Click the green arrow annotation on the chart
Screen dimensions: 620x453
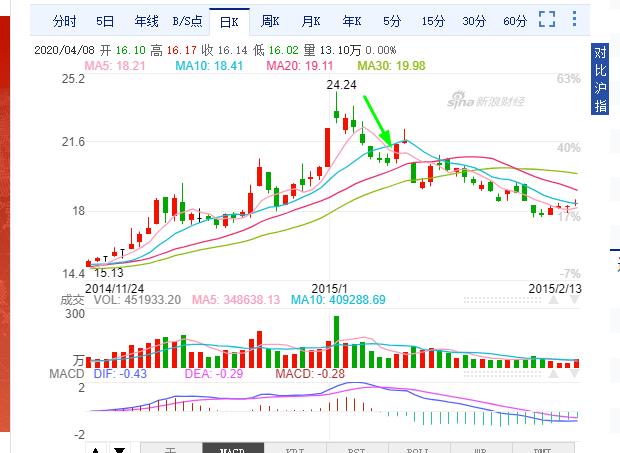pos(378,121)
